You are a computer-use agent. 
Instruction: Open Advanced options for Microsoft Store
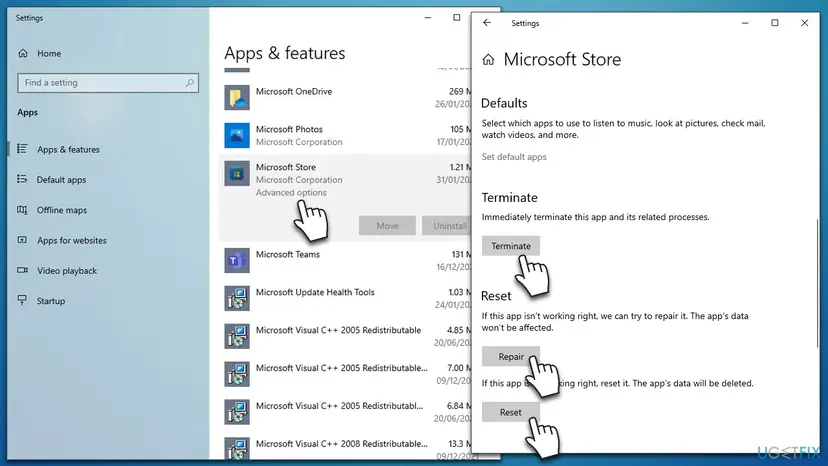point(291,192)
